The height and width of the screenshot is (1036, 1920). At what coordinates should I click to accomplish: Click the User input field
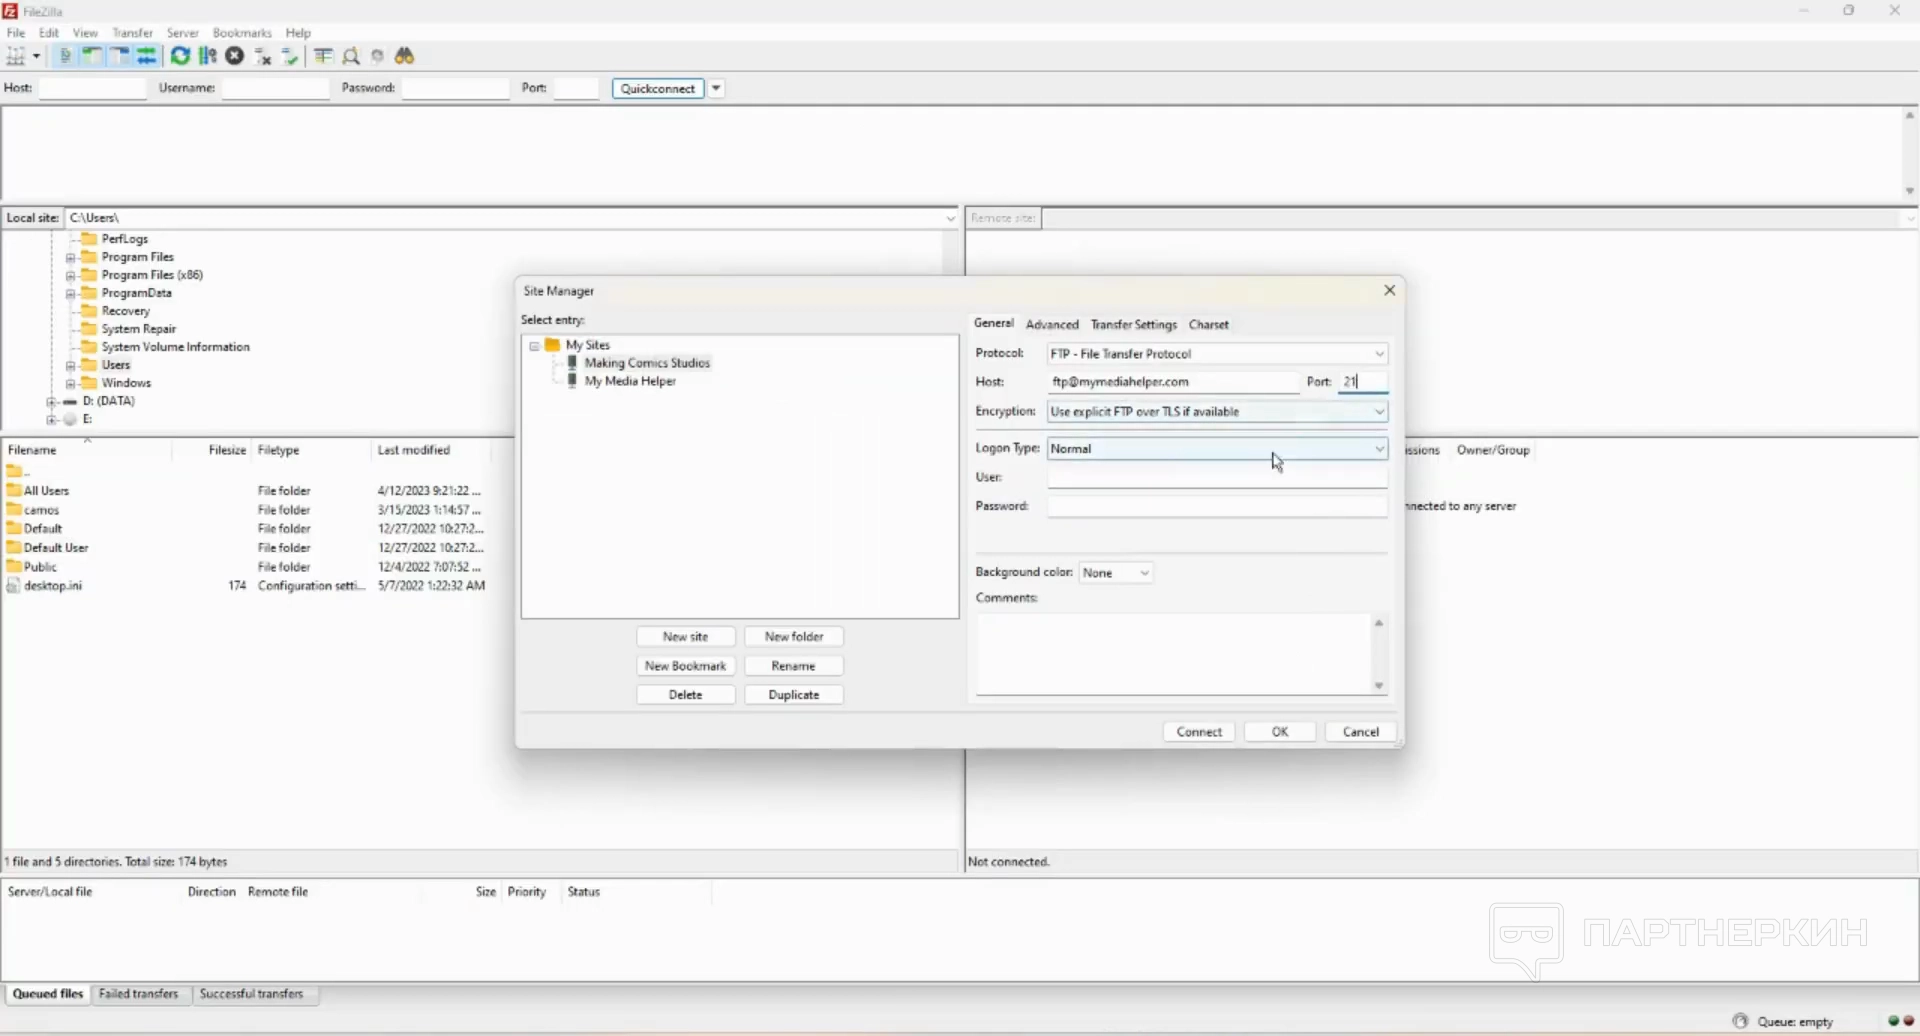[x=1217, y=478]
